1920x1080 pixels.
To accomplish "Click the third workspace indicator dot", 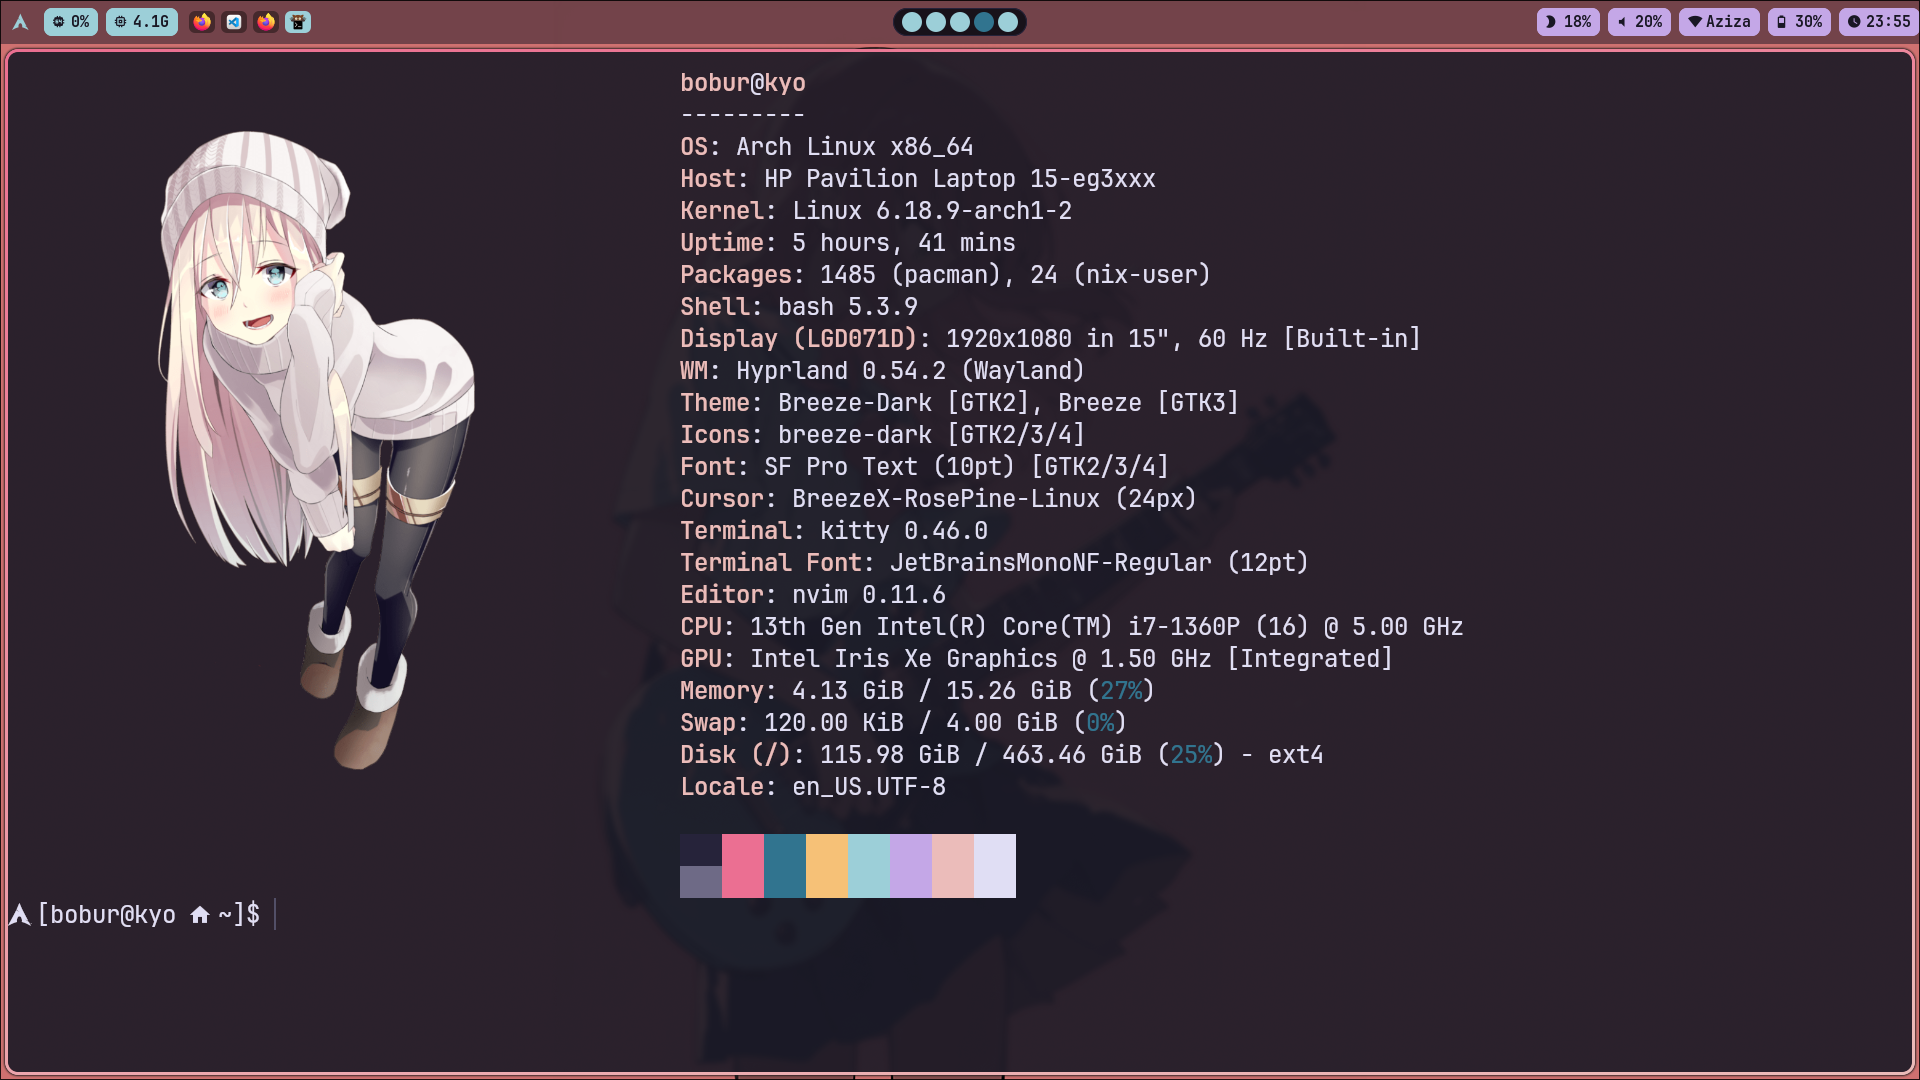I will 960,21.
